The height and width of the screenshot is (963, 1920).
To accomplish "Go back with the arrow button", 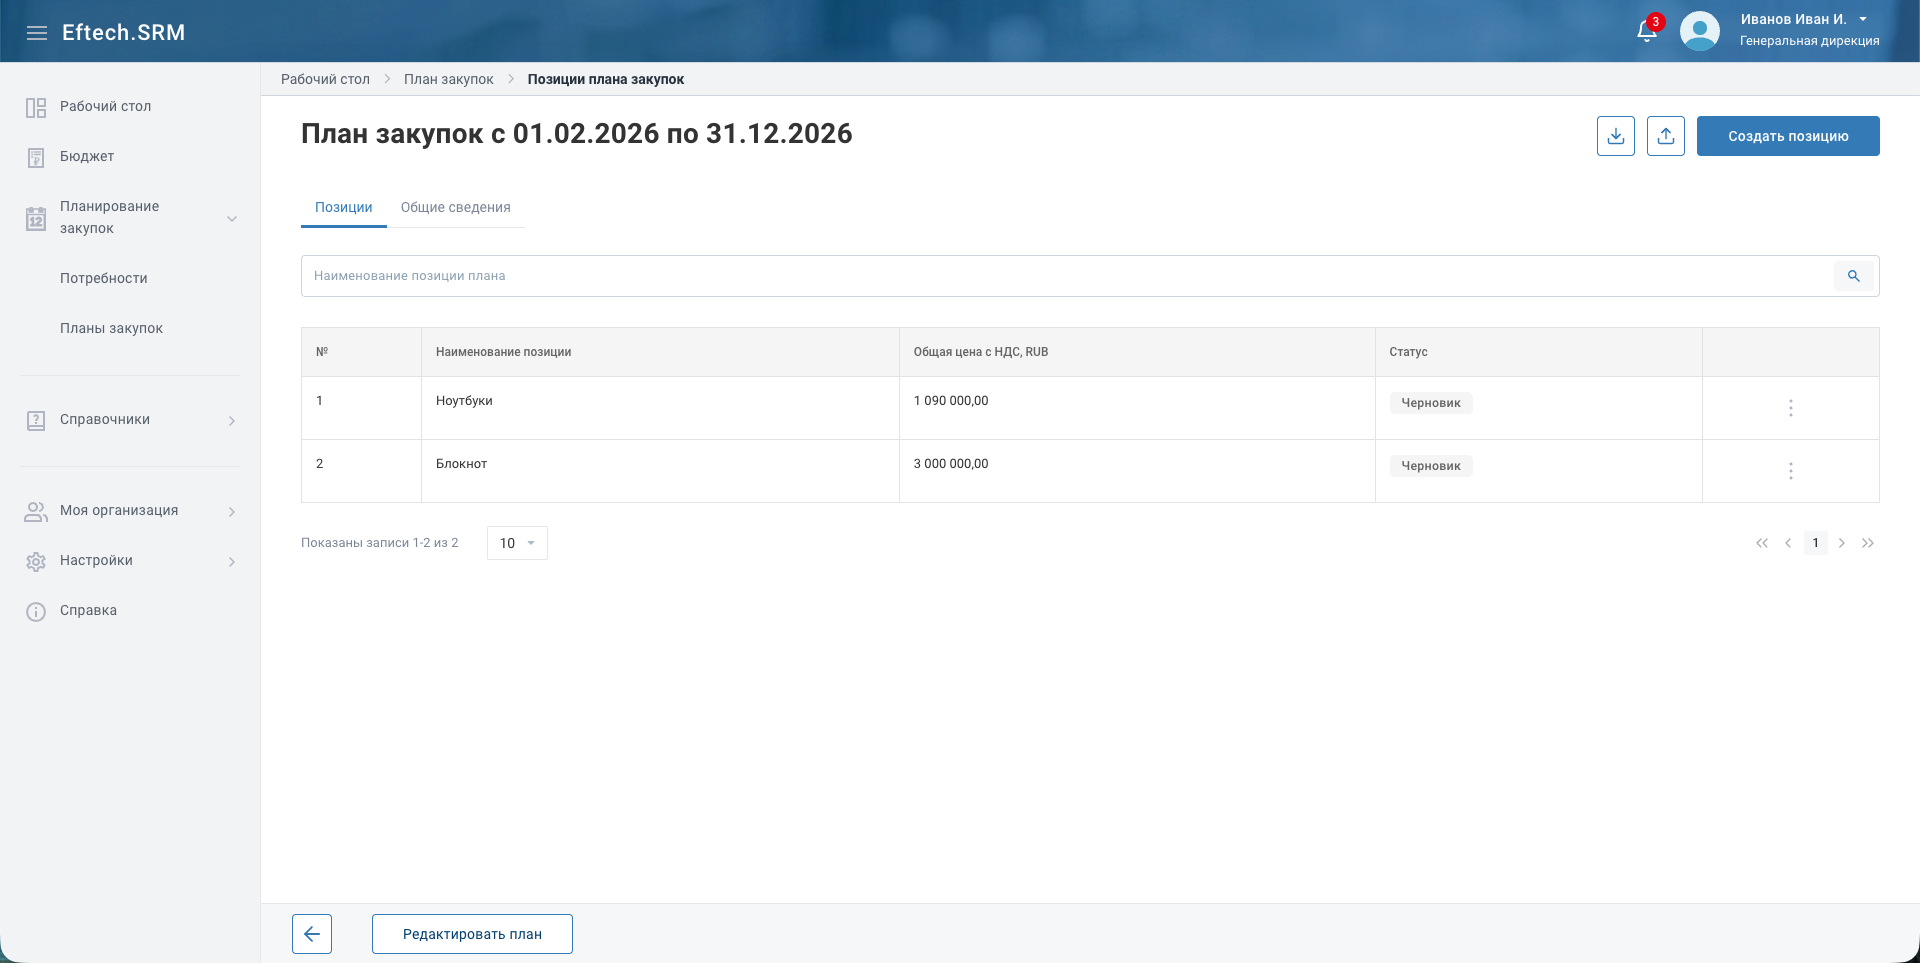I will 312,934.
